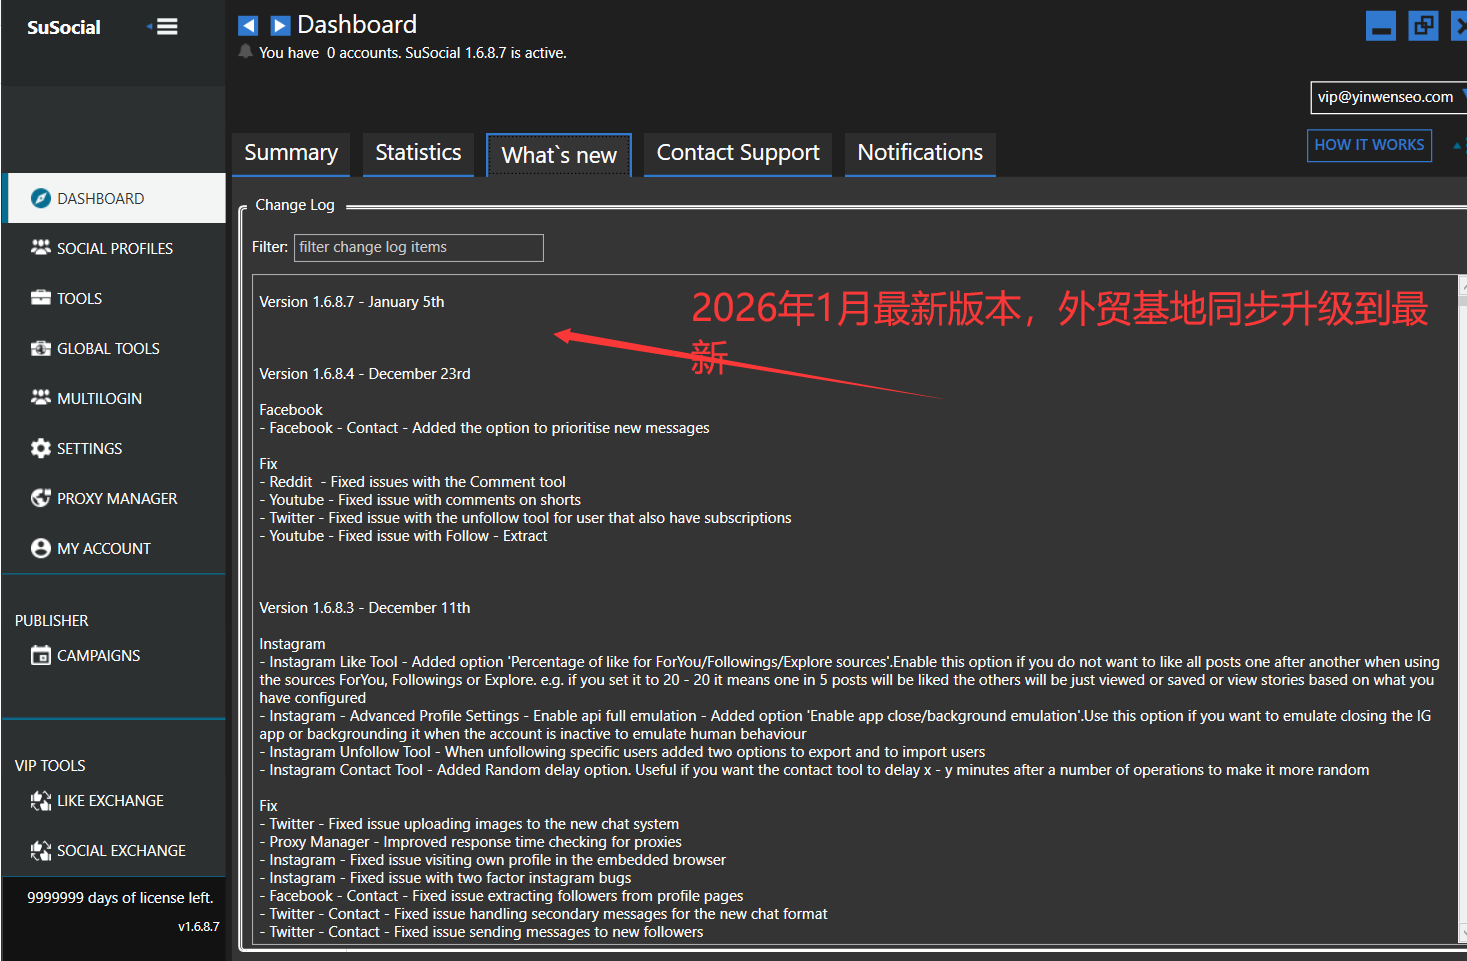Viewport: 1467px width, 961px height.
Task: Open Social Profiles via its people icon
Action: pyautogui.click(x=40, y=247)
